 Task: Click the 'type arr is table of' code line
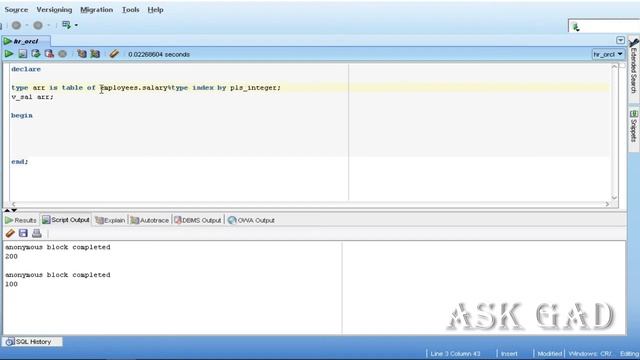146,87
